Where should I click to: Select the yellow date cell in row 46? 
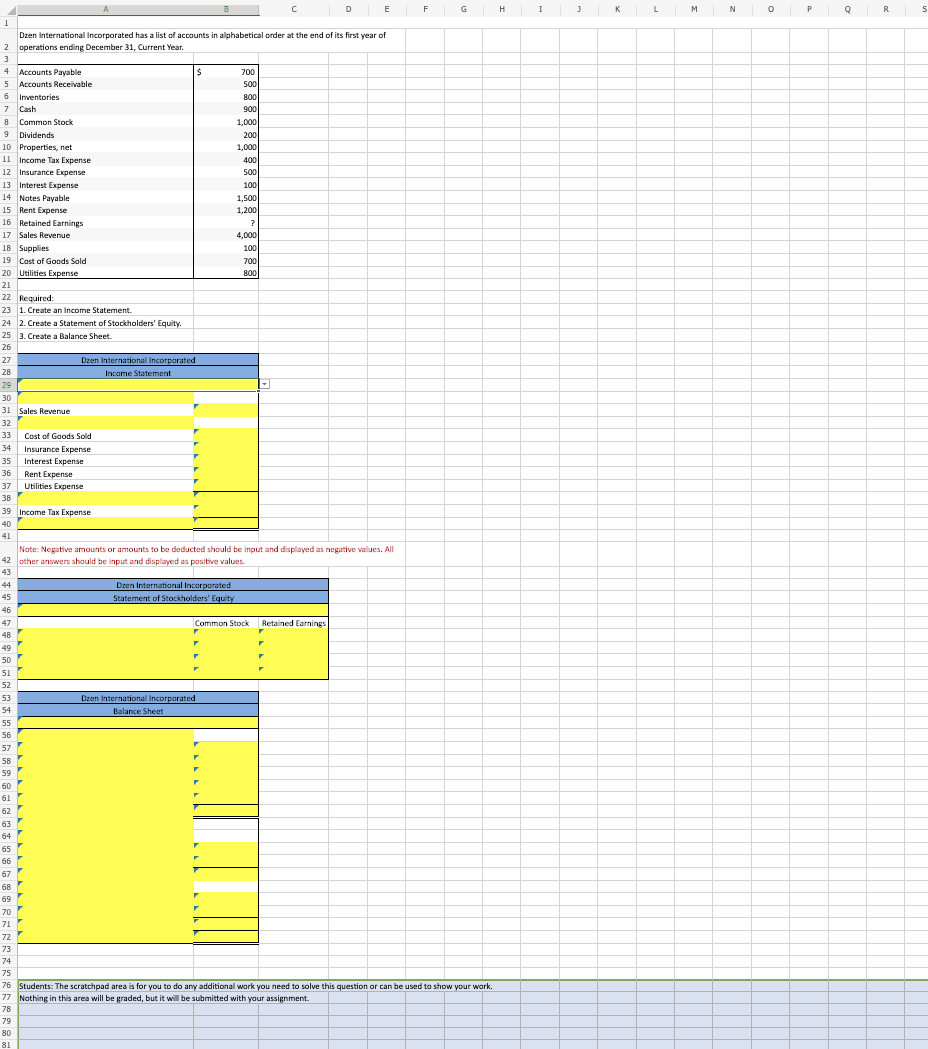pyautogui.click(x=173, y=610)
